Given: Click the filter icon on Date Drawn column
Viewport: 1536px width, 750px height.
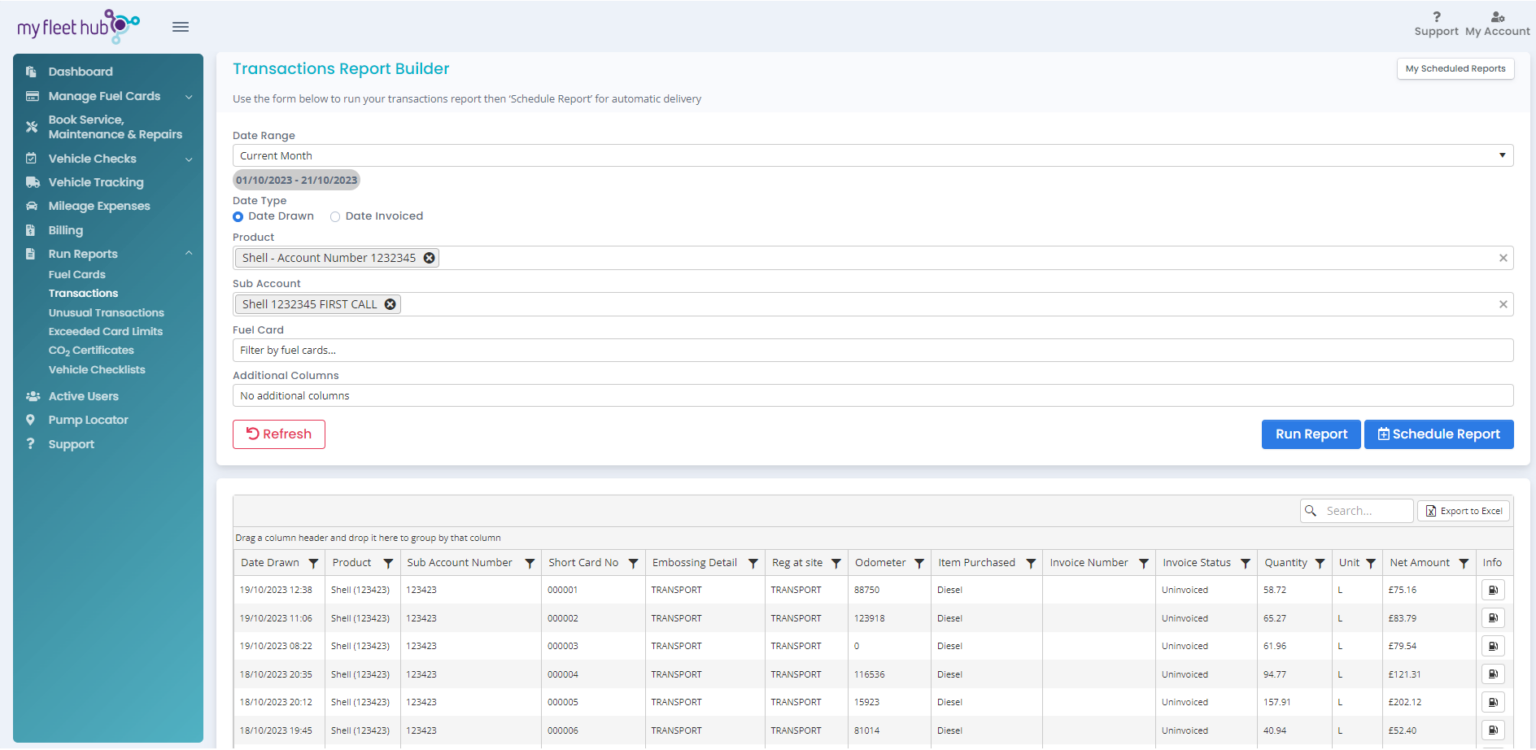Looking at the screenshot, I should [x=313, y=563].
